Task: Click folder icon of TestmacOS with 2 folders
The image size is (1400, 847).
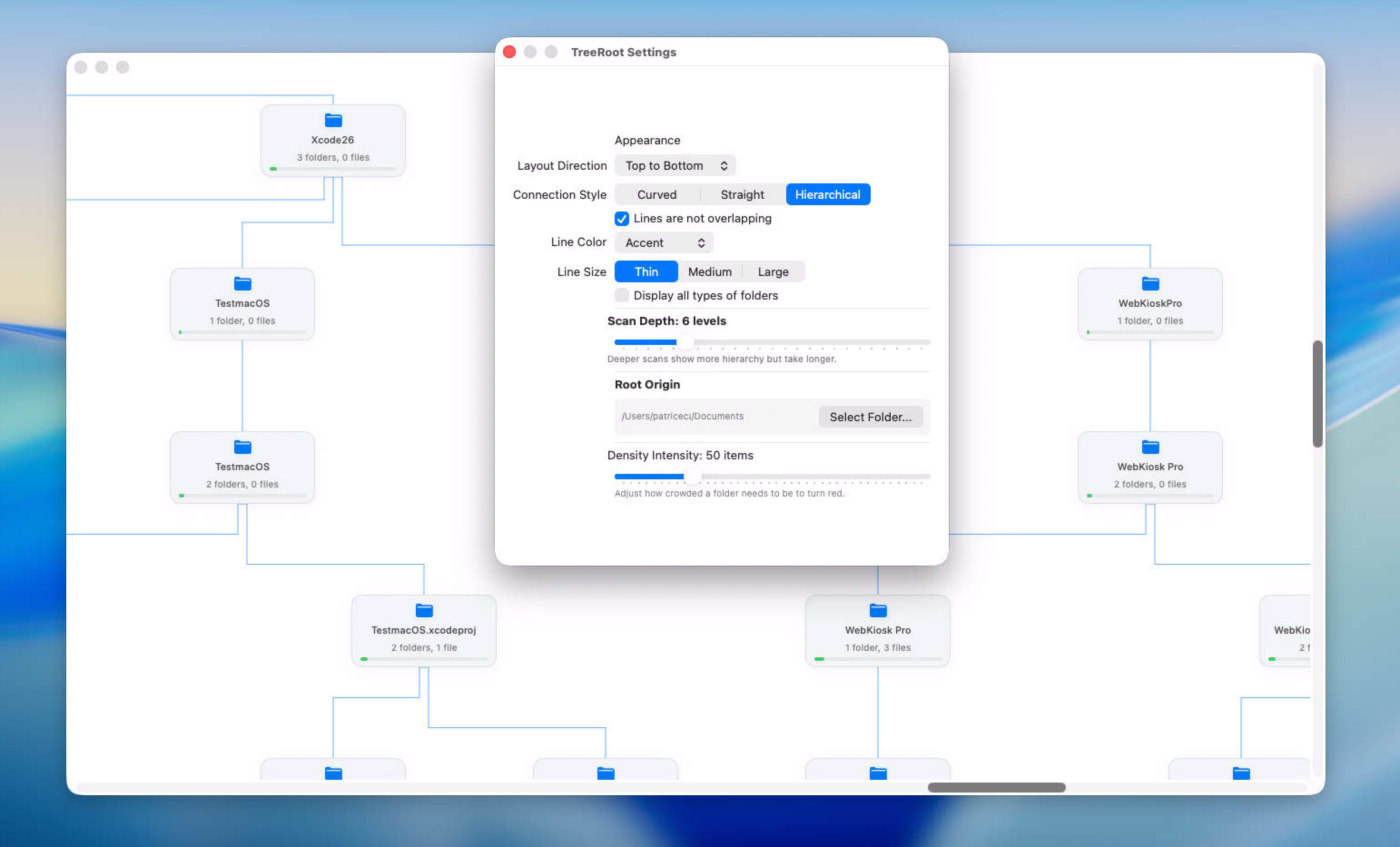Action: (x=242, y=447)
